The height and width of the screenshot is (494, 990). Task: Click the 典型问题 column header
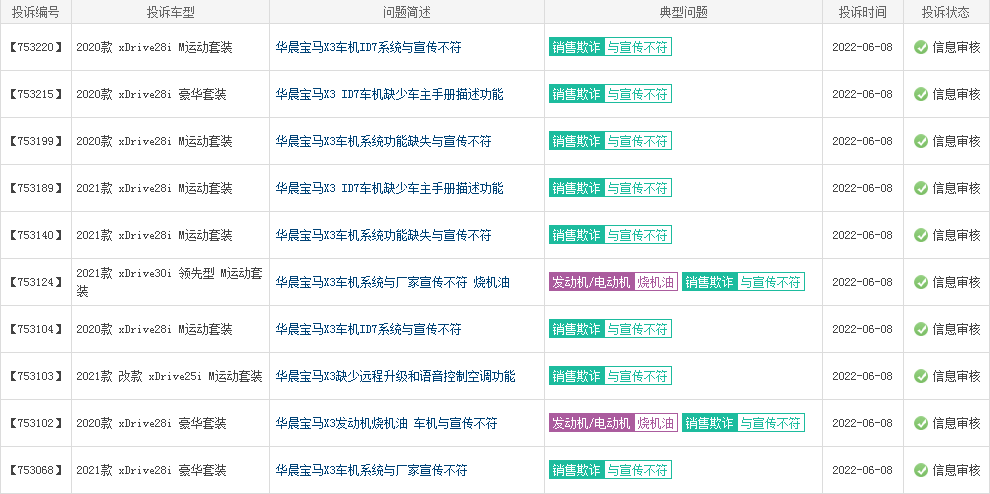(683, 12)
